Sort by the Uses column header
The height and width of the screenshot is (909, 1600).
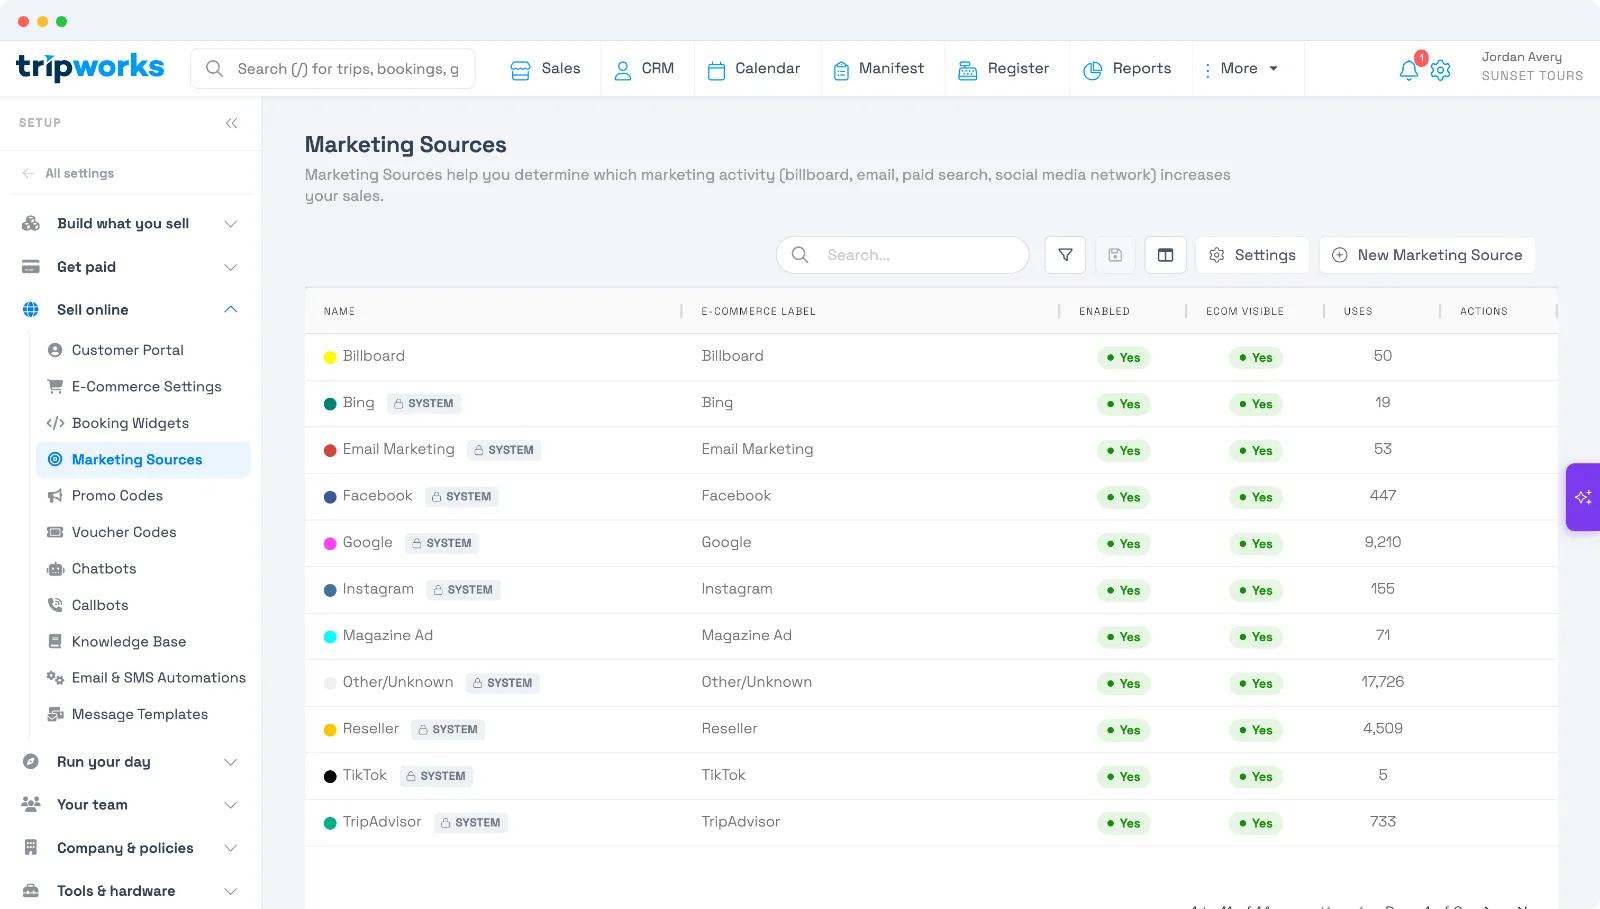(1357, 311)
